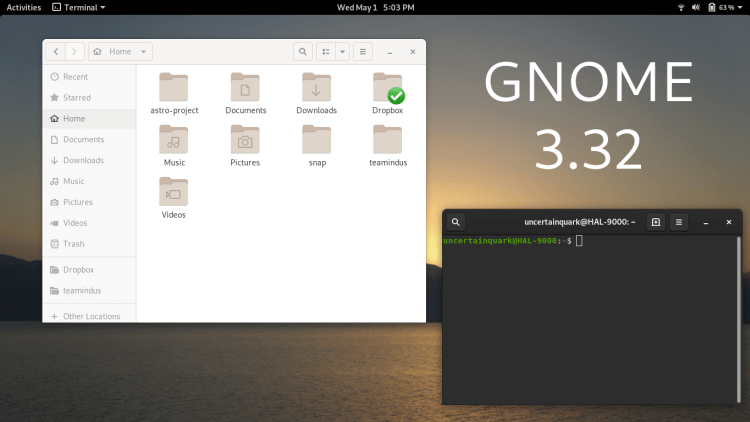Open Pictures from the sidebar
This screenshot has width=750, height=422.
[x=89, y=202]
